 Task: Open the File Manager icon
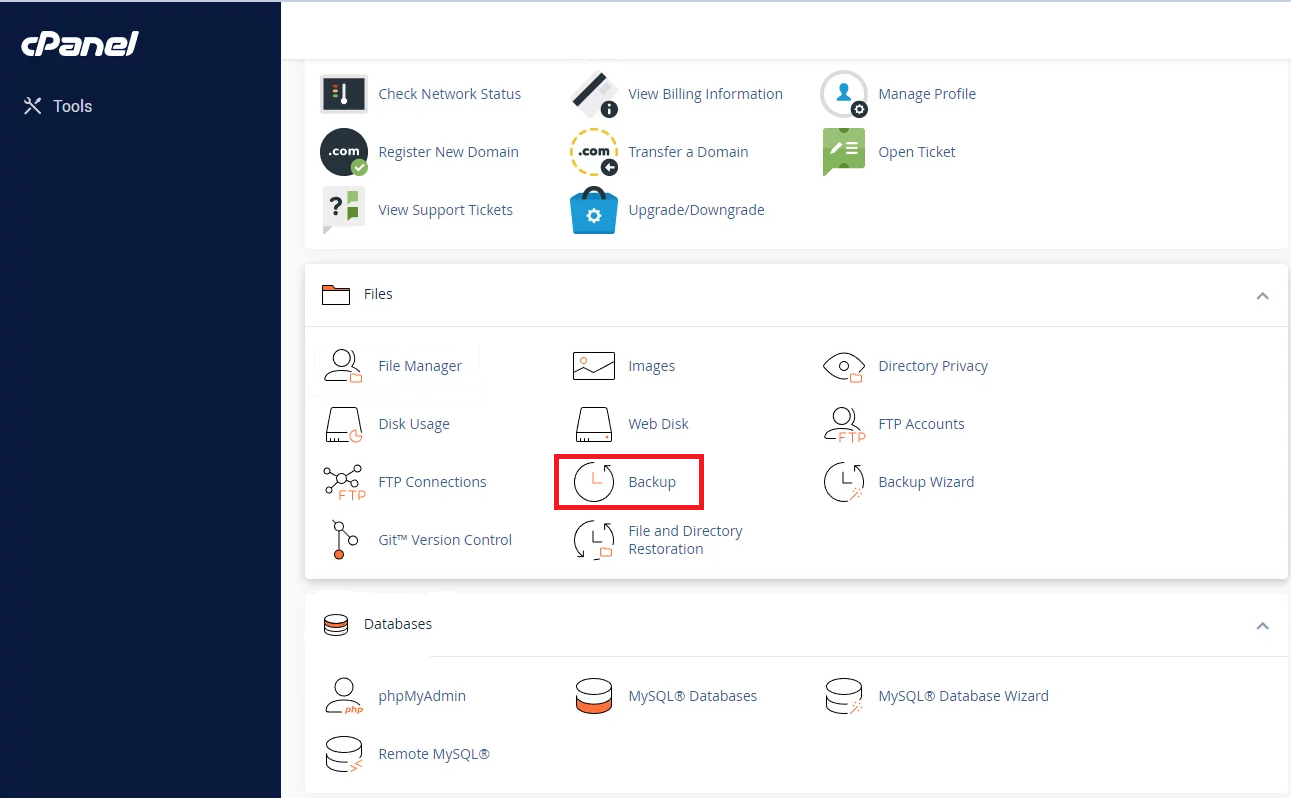coord(343,366)
